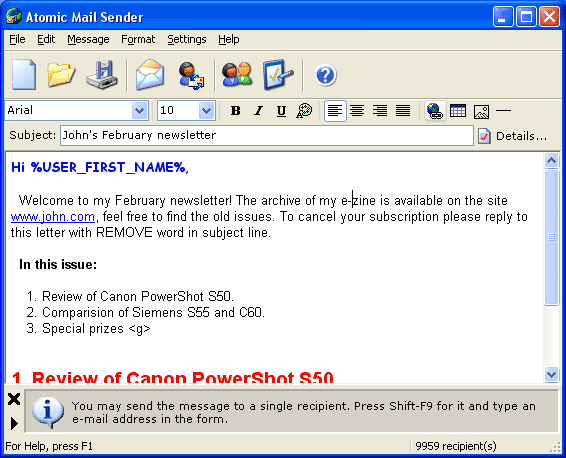Toggle italic formatting
Image resolution: width=566 pixels, height=458 pixels.
(x=258, y=111)
